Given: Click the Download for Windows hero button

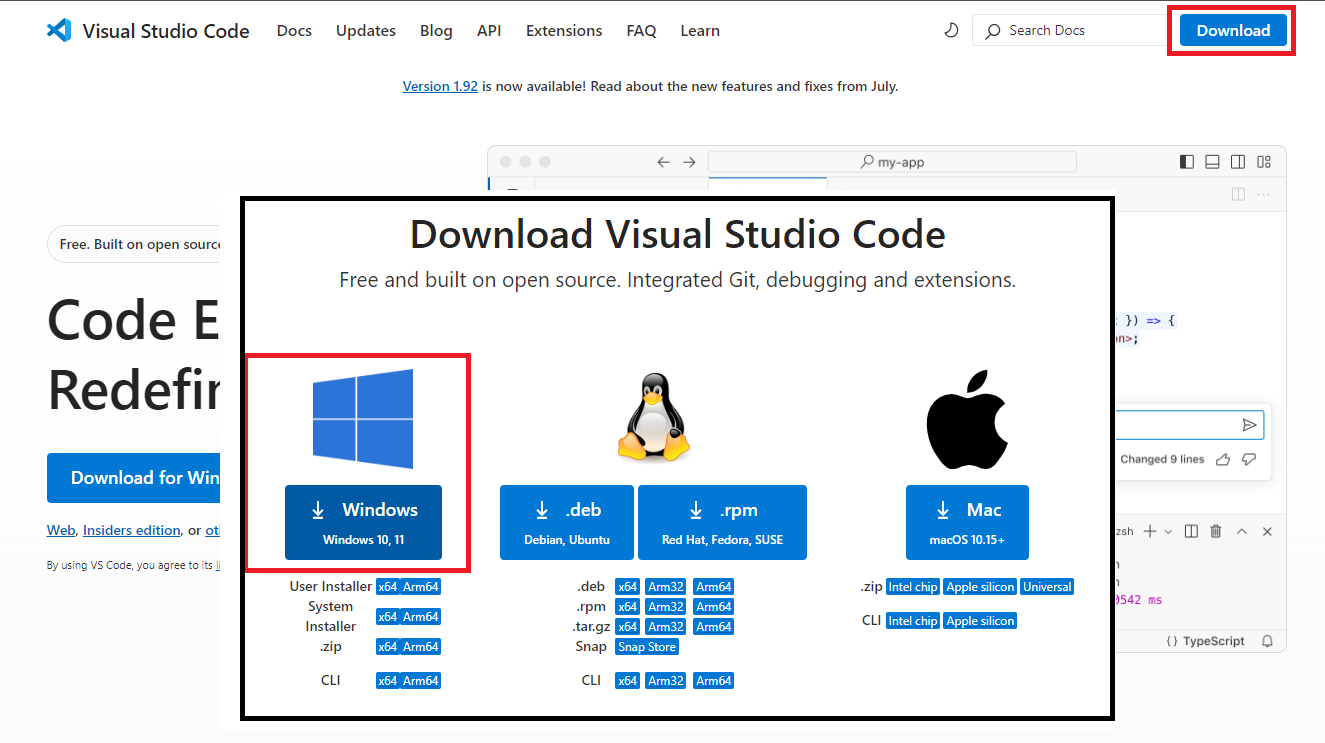Looking at the screenshot, I should (134, 478).
